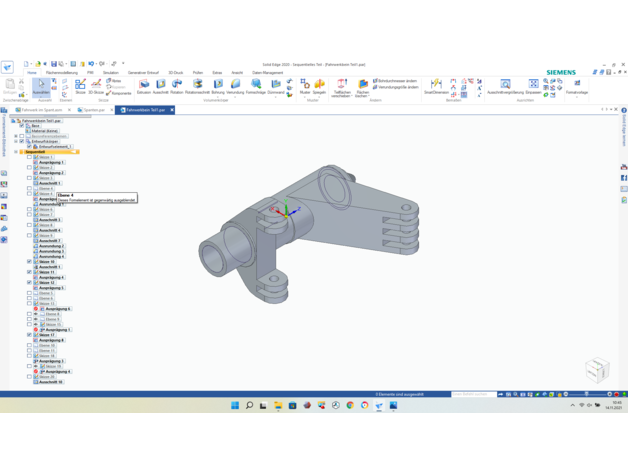Image resolution: width=628 pixels, height=472 pixels.
Task: Open the Windows Start menu
Action: coord(235,405)
